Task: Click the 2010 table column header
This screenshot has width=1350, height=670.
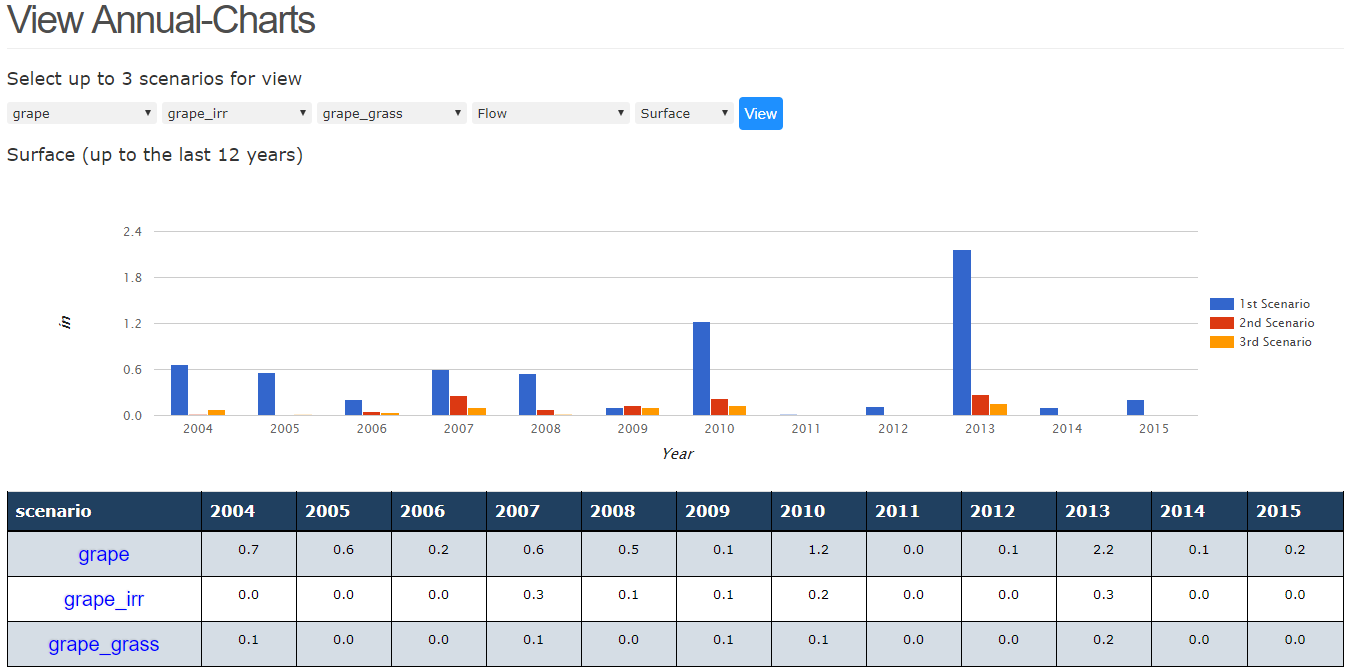Action: pos(818,511)
